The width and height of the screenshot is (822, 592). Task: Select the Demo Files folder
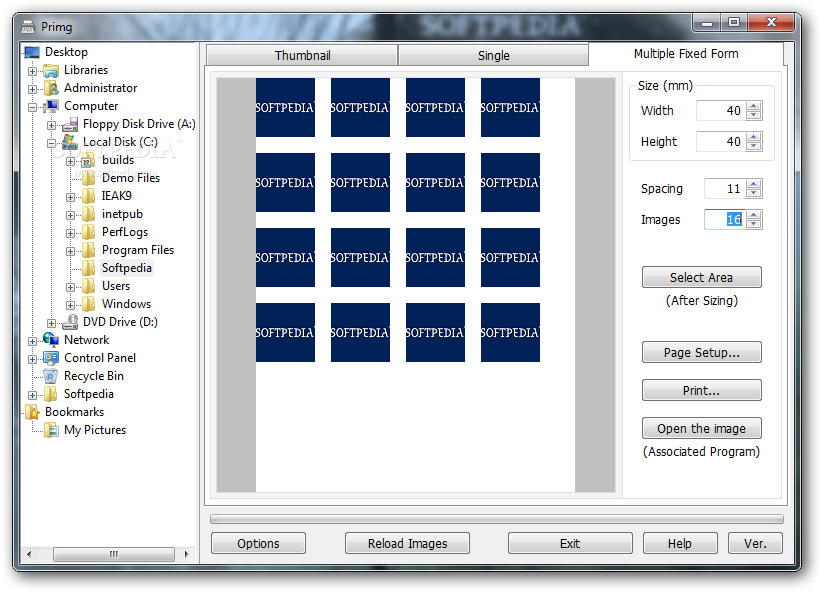tap(131, 178)
